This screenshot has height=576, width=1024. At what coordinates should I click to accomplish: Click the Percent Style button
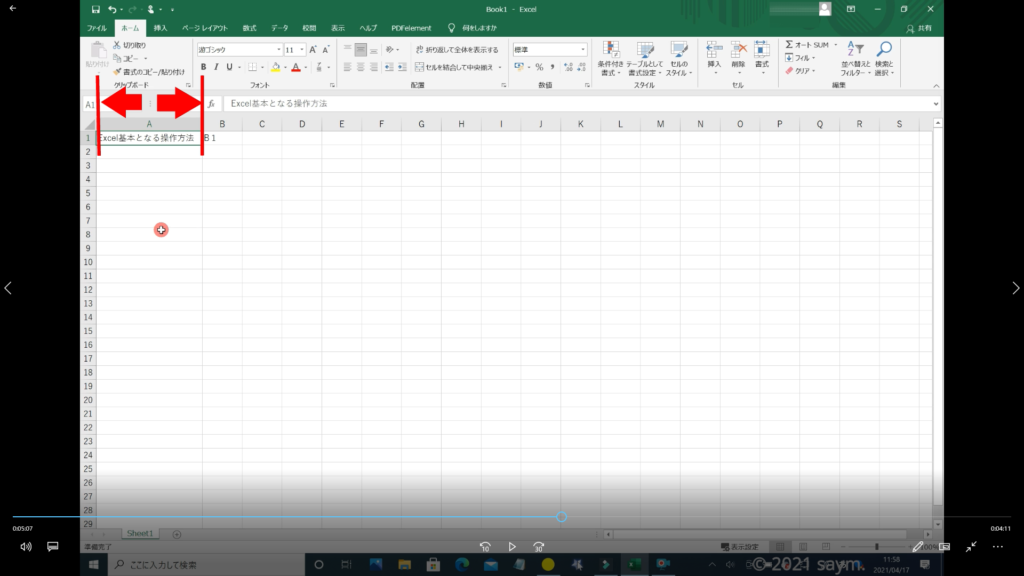[539, 67]
